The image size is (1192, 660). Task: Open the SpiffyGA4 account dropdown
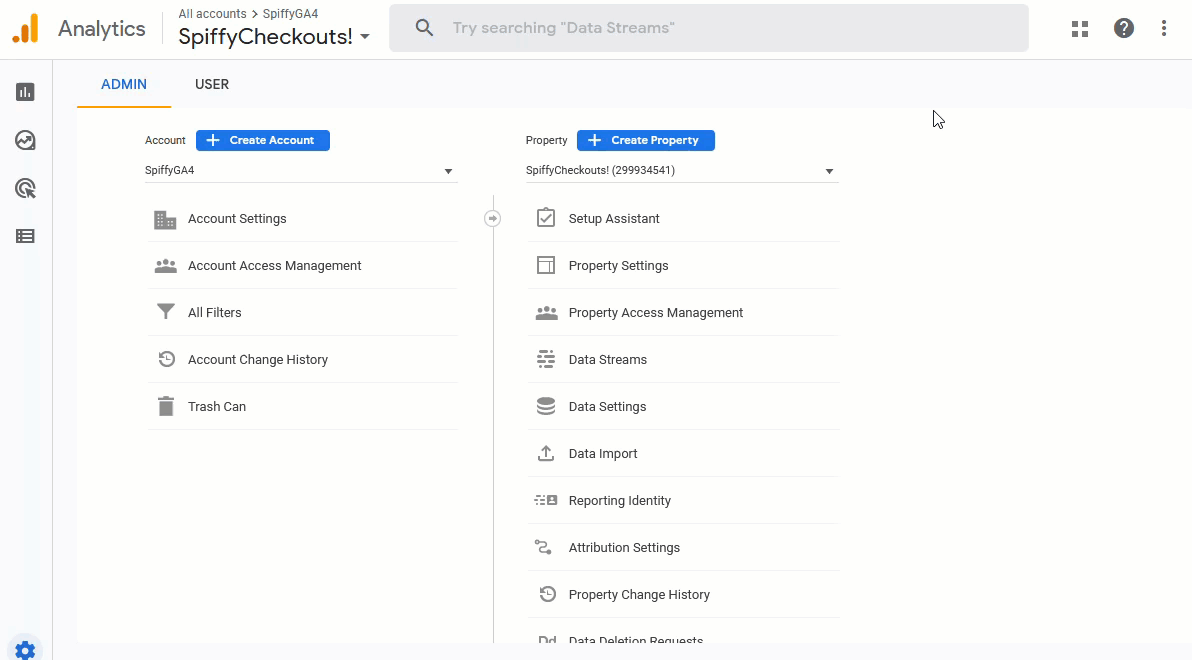[301, 171]
